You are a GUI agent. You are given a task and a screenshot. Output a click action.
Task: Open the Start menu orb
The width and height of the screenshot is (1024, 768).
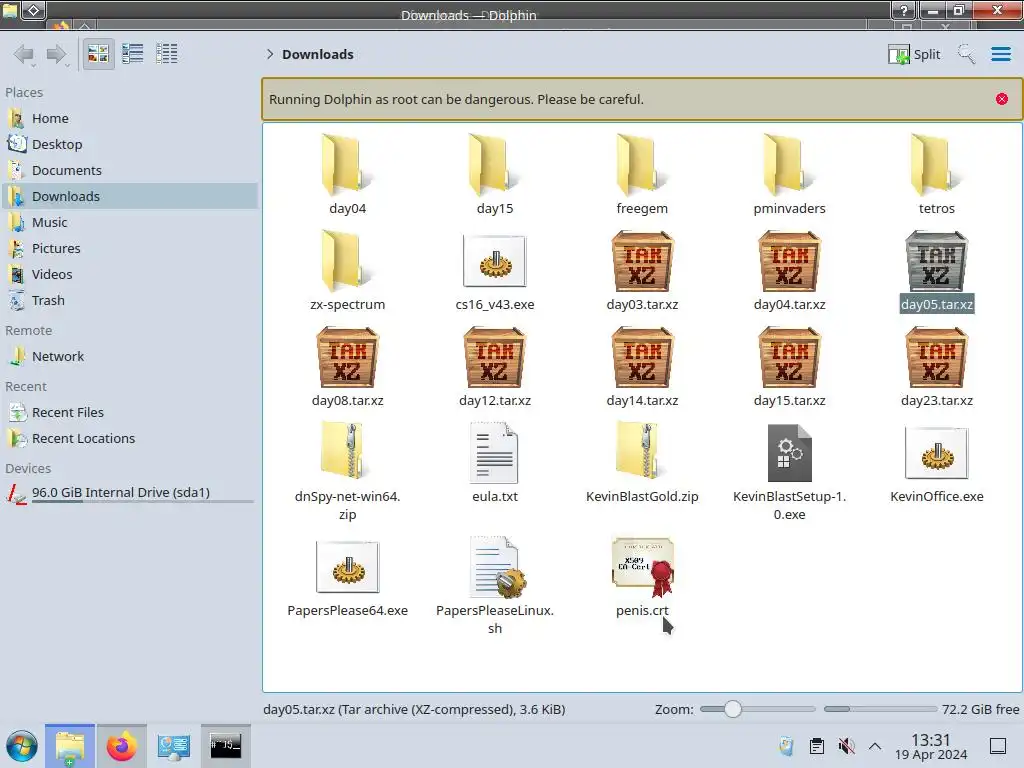tap(22, 746)
